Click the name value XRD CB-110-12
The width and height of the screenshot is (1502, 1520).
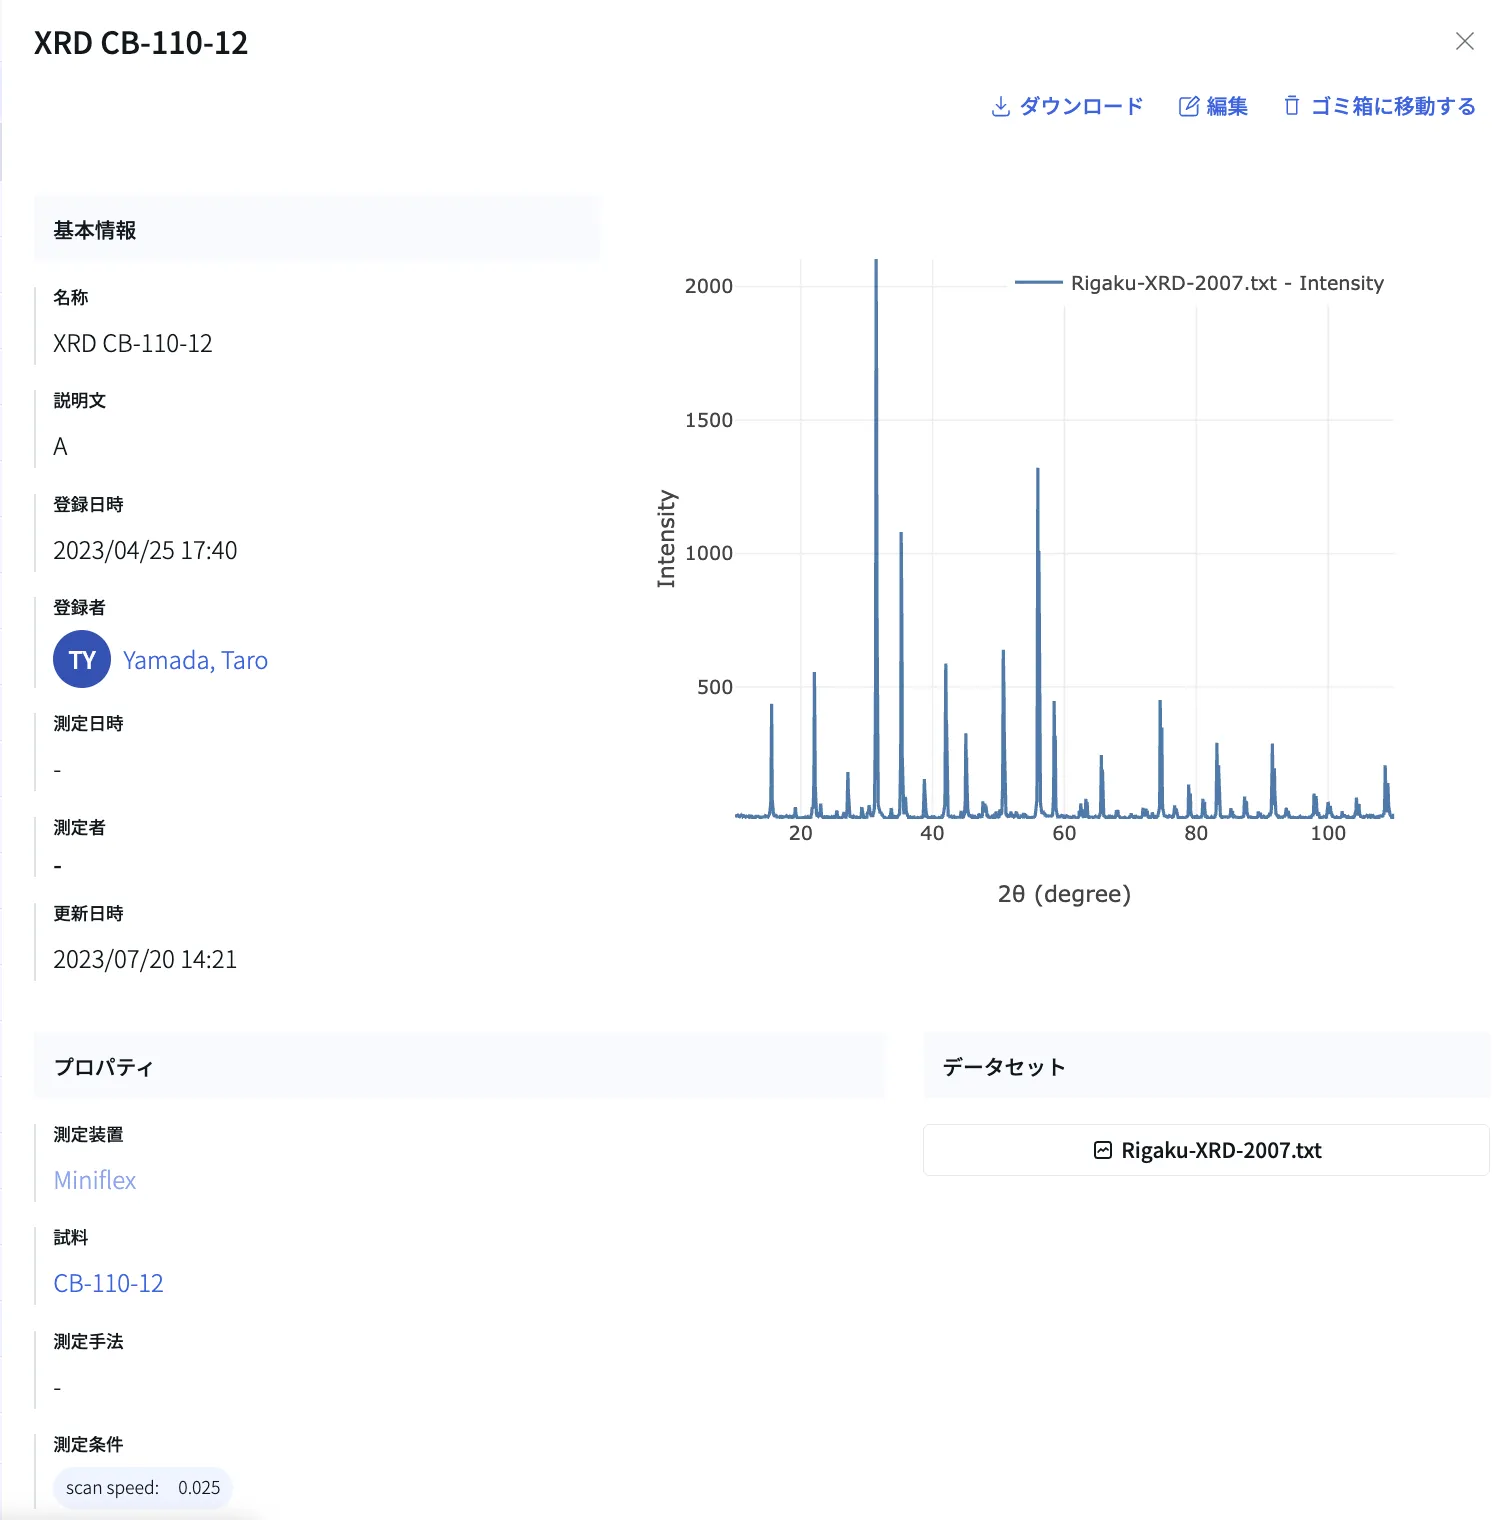(x=133, y=343)
